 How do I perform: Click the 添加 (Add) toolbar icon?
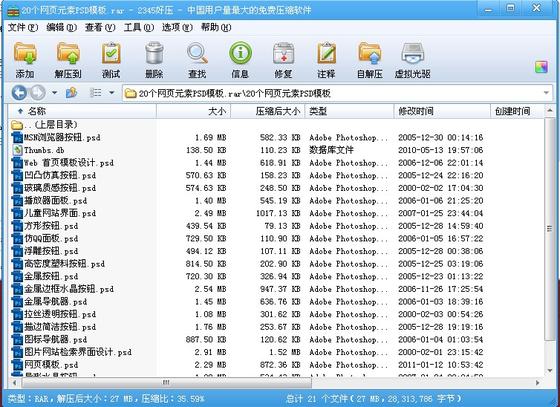(x=25, y=54)
